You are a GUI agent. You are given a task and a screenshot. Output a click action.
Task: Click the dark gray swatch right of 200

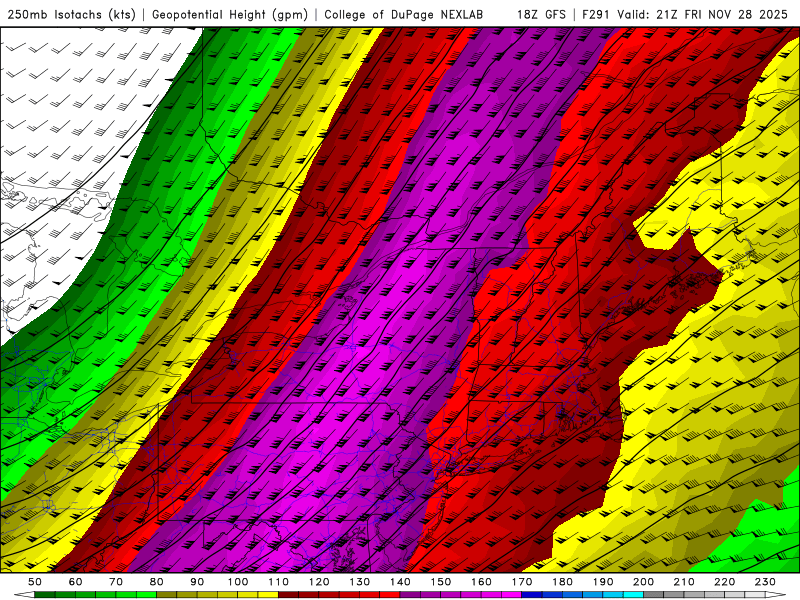654,594
